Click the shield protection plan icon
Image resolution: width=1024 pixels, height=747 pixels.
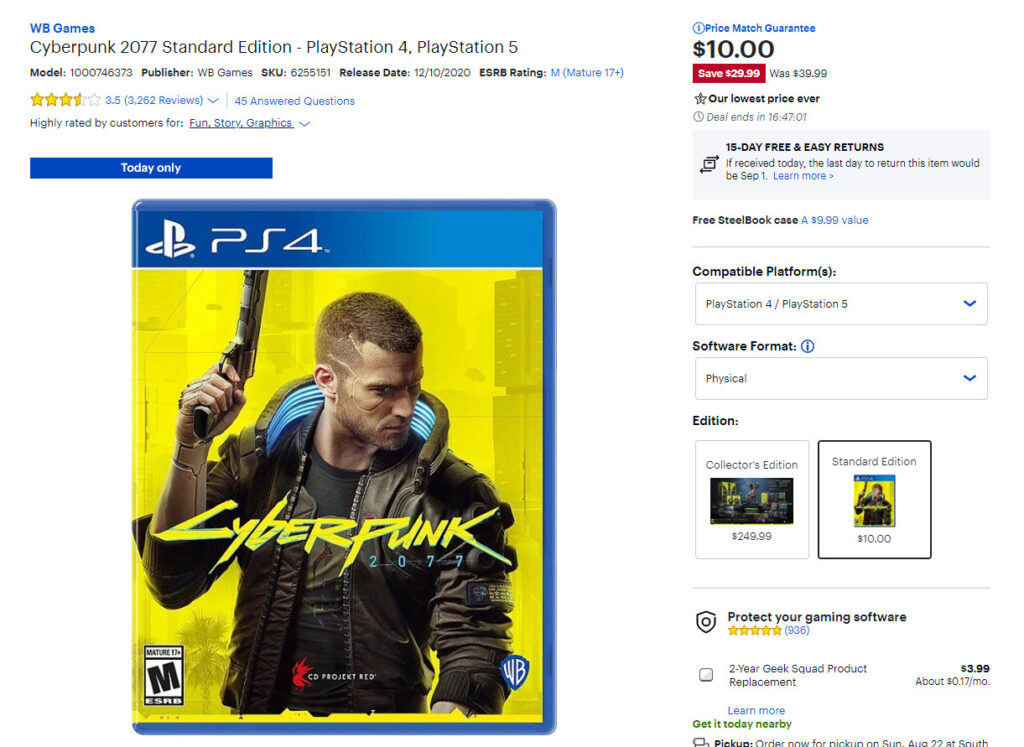click(x=706, y=622)
